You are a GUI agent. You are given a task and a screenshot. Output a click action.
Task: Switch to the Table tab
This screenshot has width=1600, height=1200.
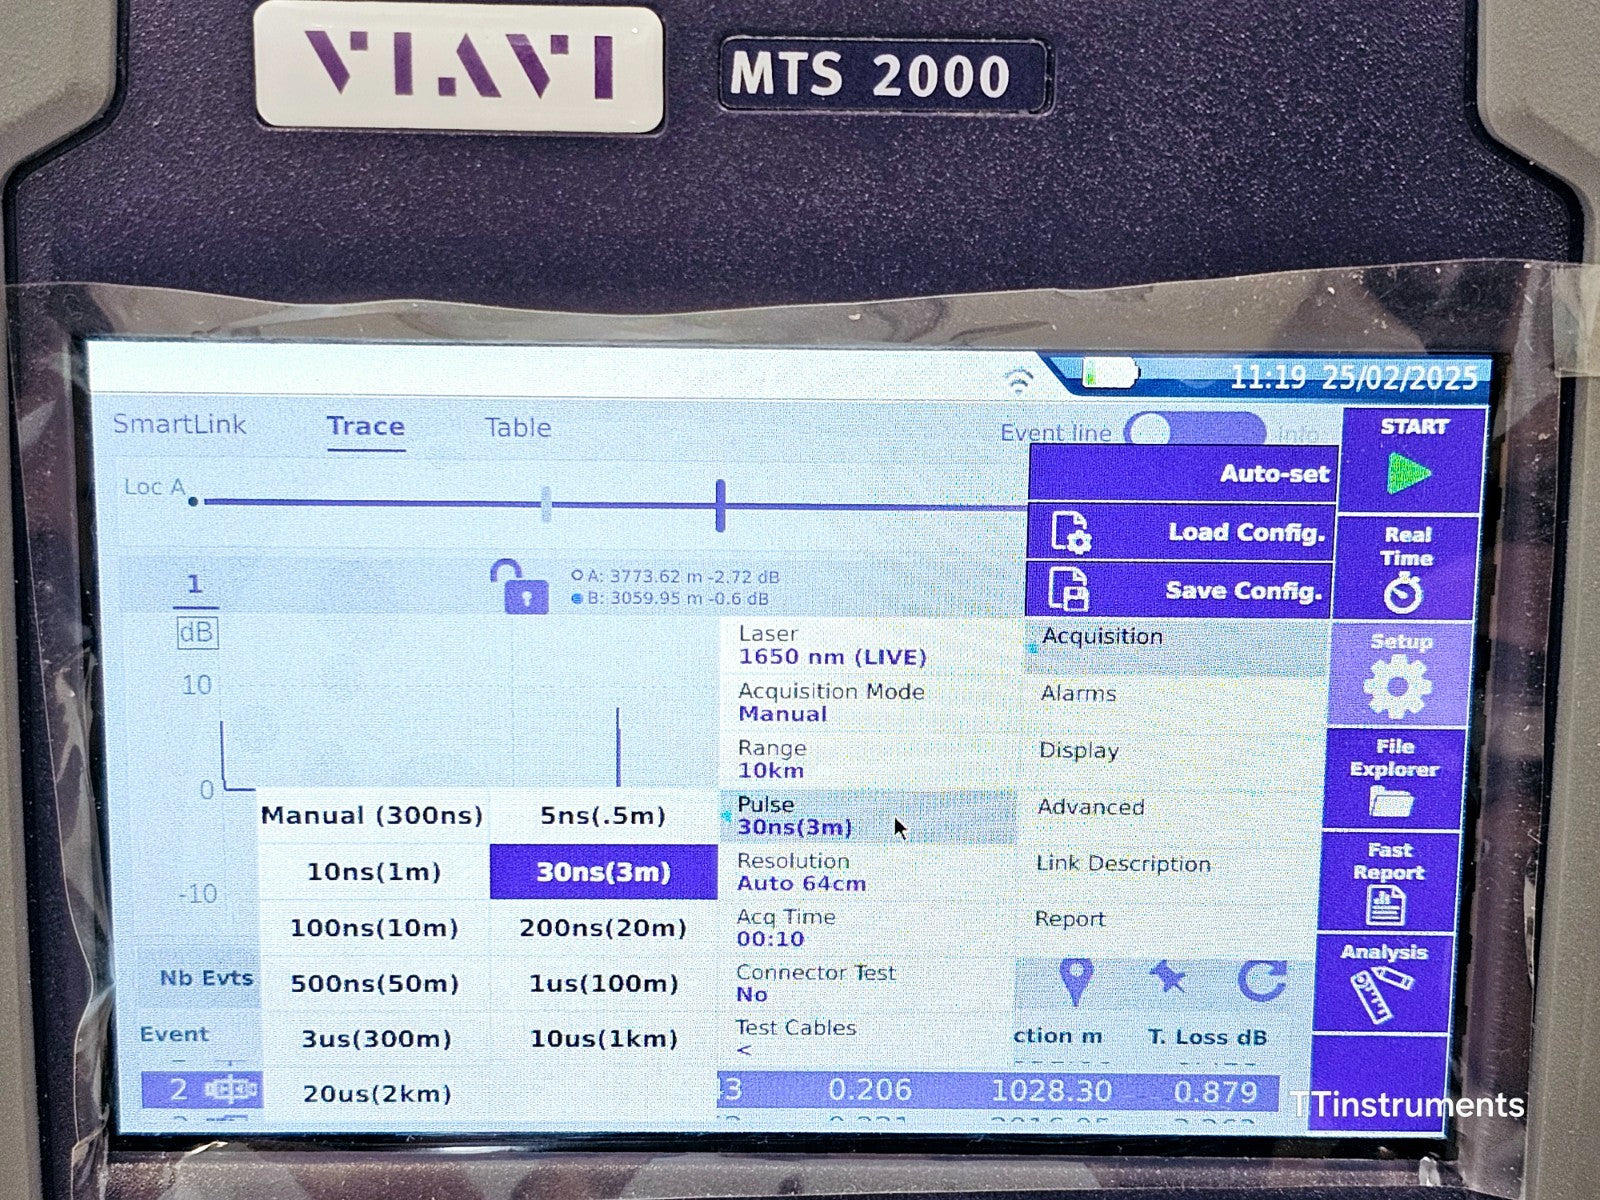tap(518, 427)
